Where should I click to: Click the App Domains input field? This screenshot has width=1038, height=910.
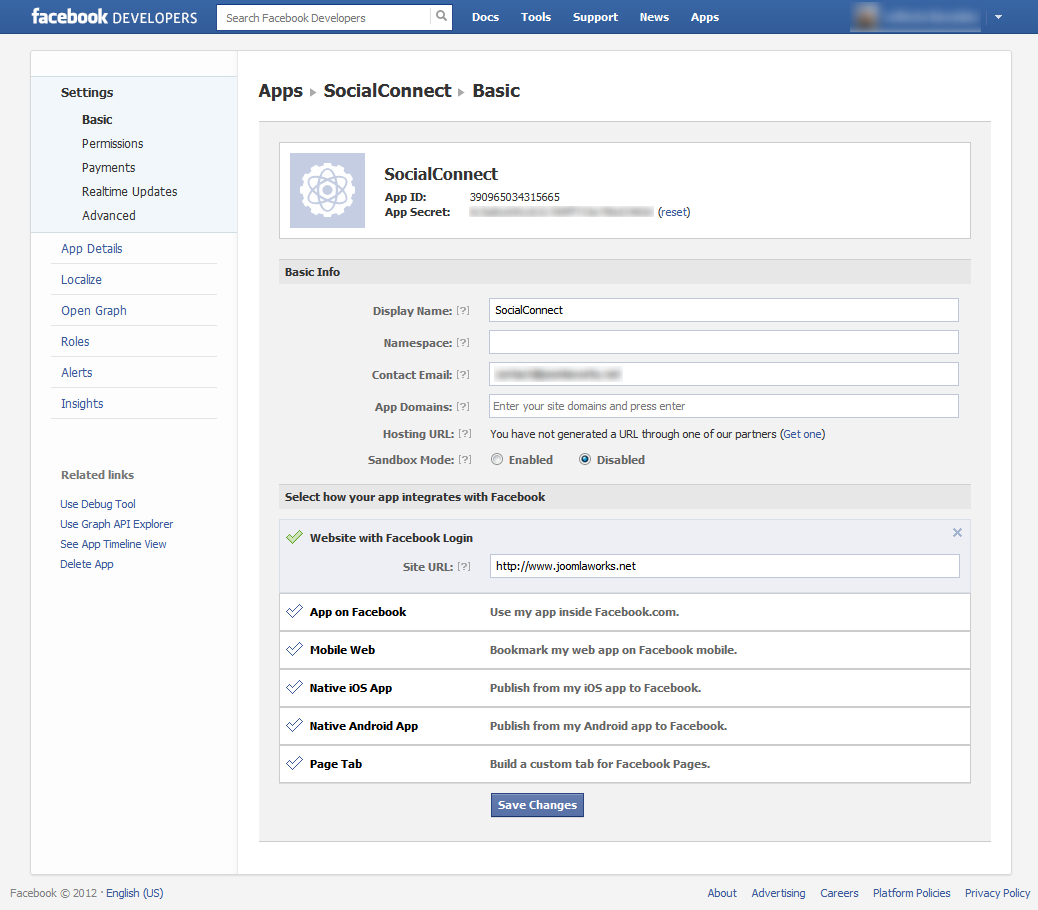724,406
